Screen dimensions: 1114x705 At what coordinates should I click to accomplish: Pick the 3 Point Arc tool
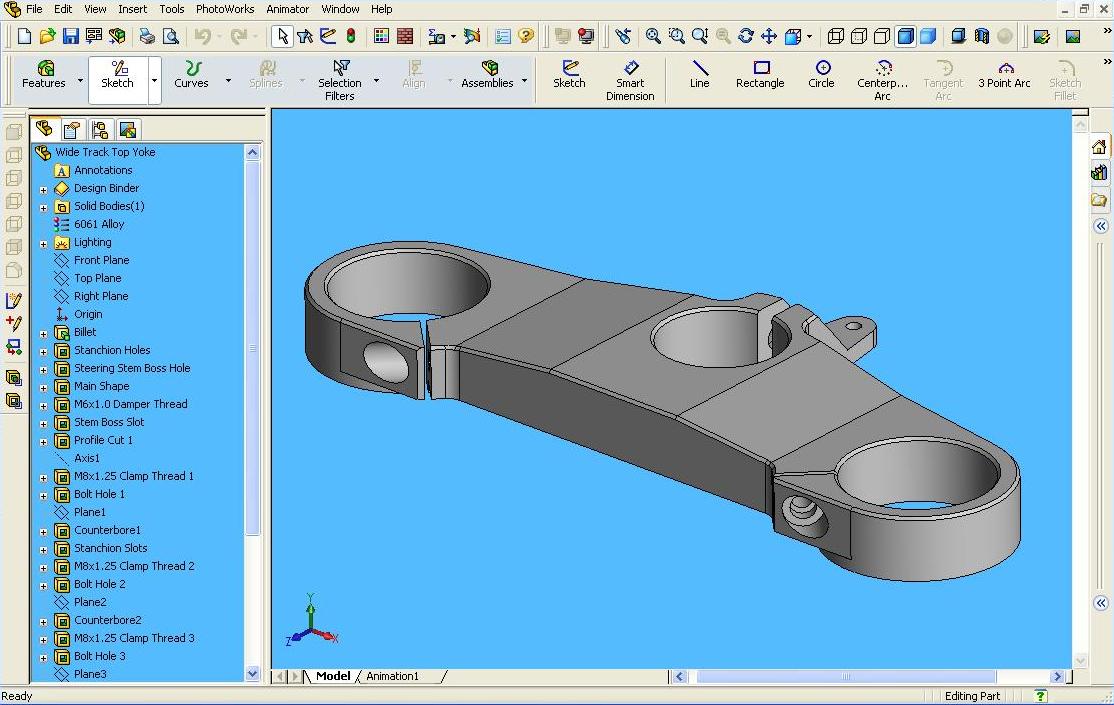pos(1004,75)
